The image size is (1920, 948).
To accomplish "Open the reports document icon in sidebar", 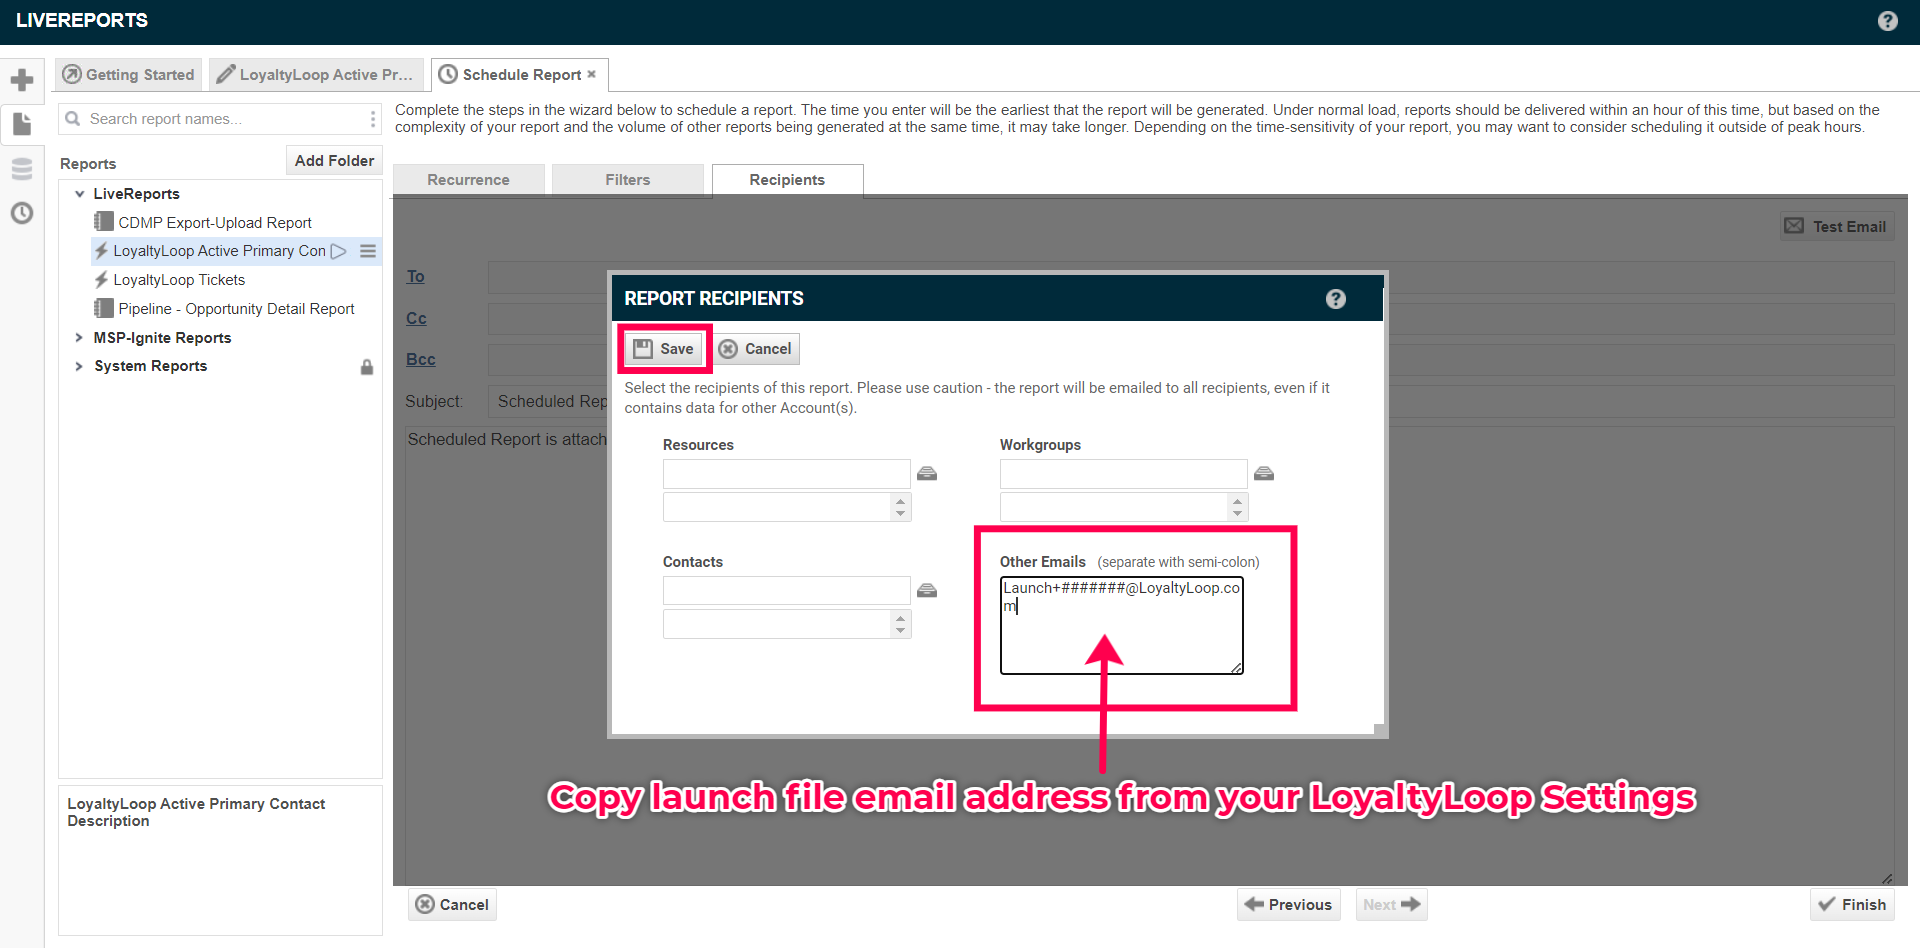I will tap(22, 124).
